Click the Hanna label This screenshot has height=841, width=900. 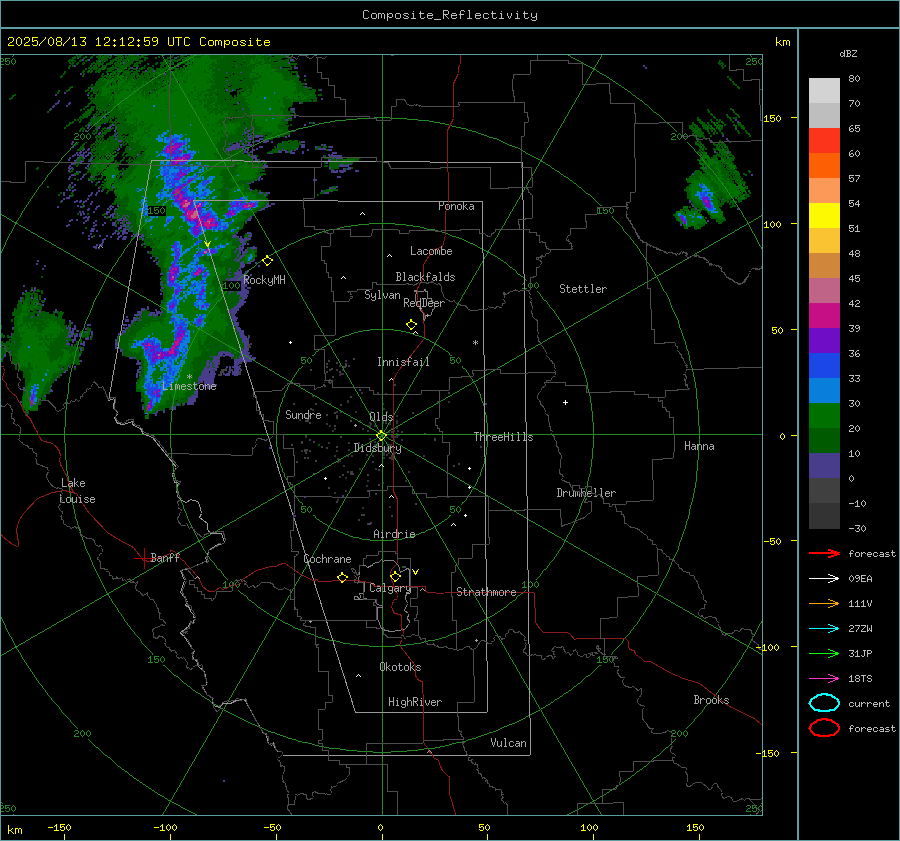[x=699, y=446]
